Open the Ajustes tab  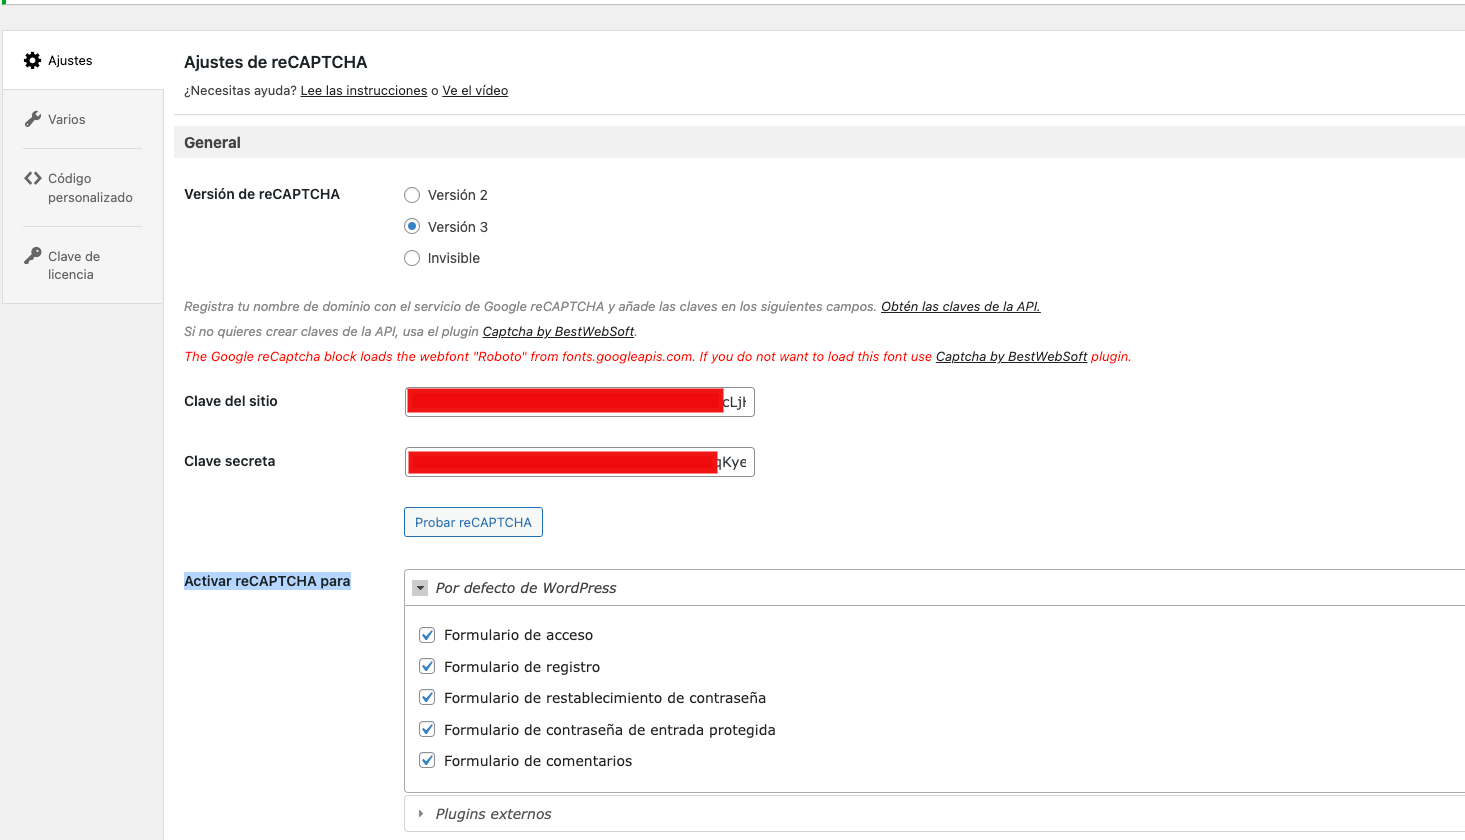tap(83, 61)
